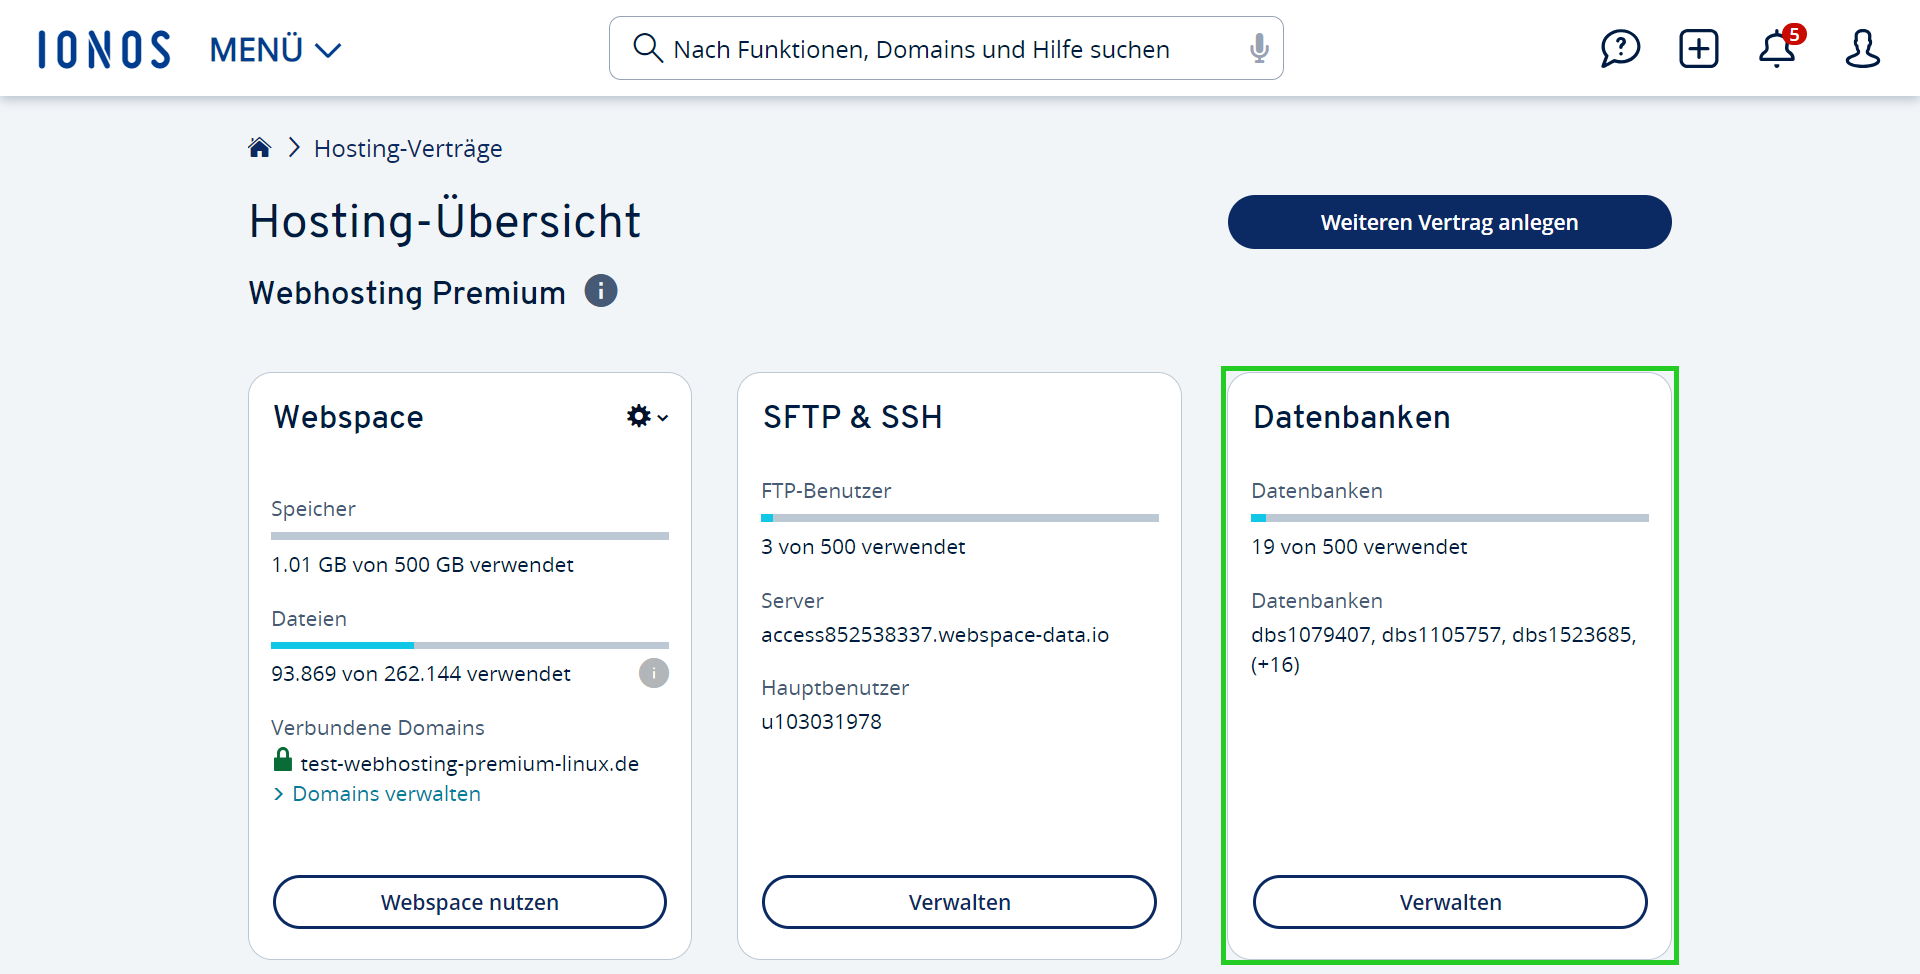Click the Dateien usage progress bar
1920x974 pixels.
[x=470, y=645]
